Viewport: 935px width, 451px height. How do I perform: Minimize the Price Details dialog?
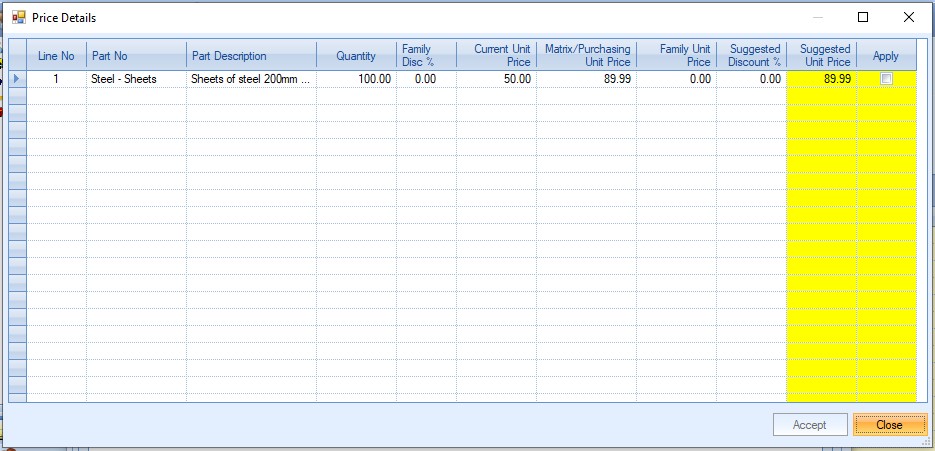[x=818, y=17]
